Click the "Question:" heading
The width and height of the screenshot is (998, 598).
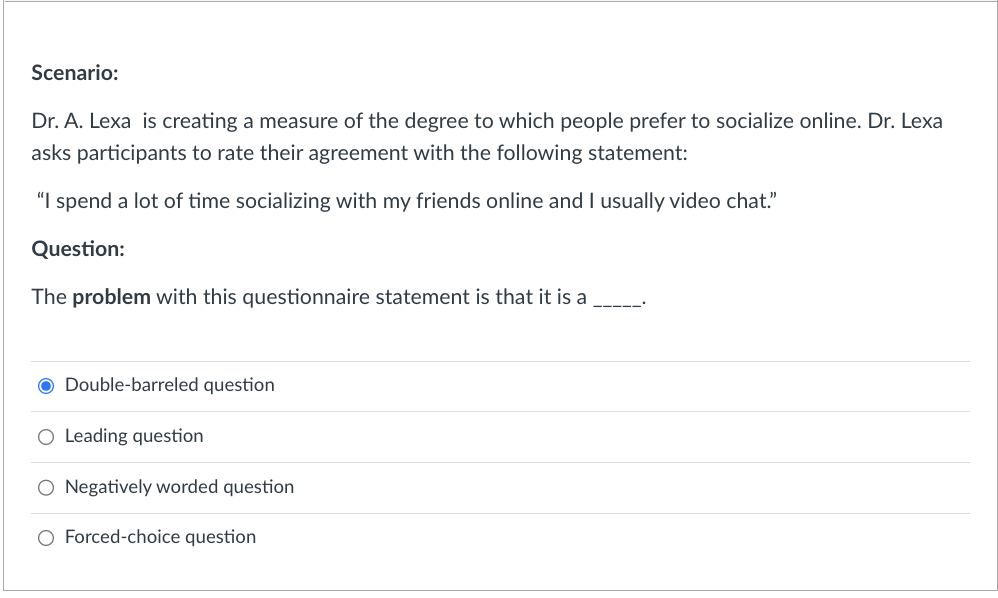78,249
